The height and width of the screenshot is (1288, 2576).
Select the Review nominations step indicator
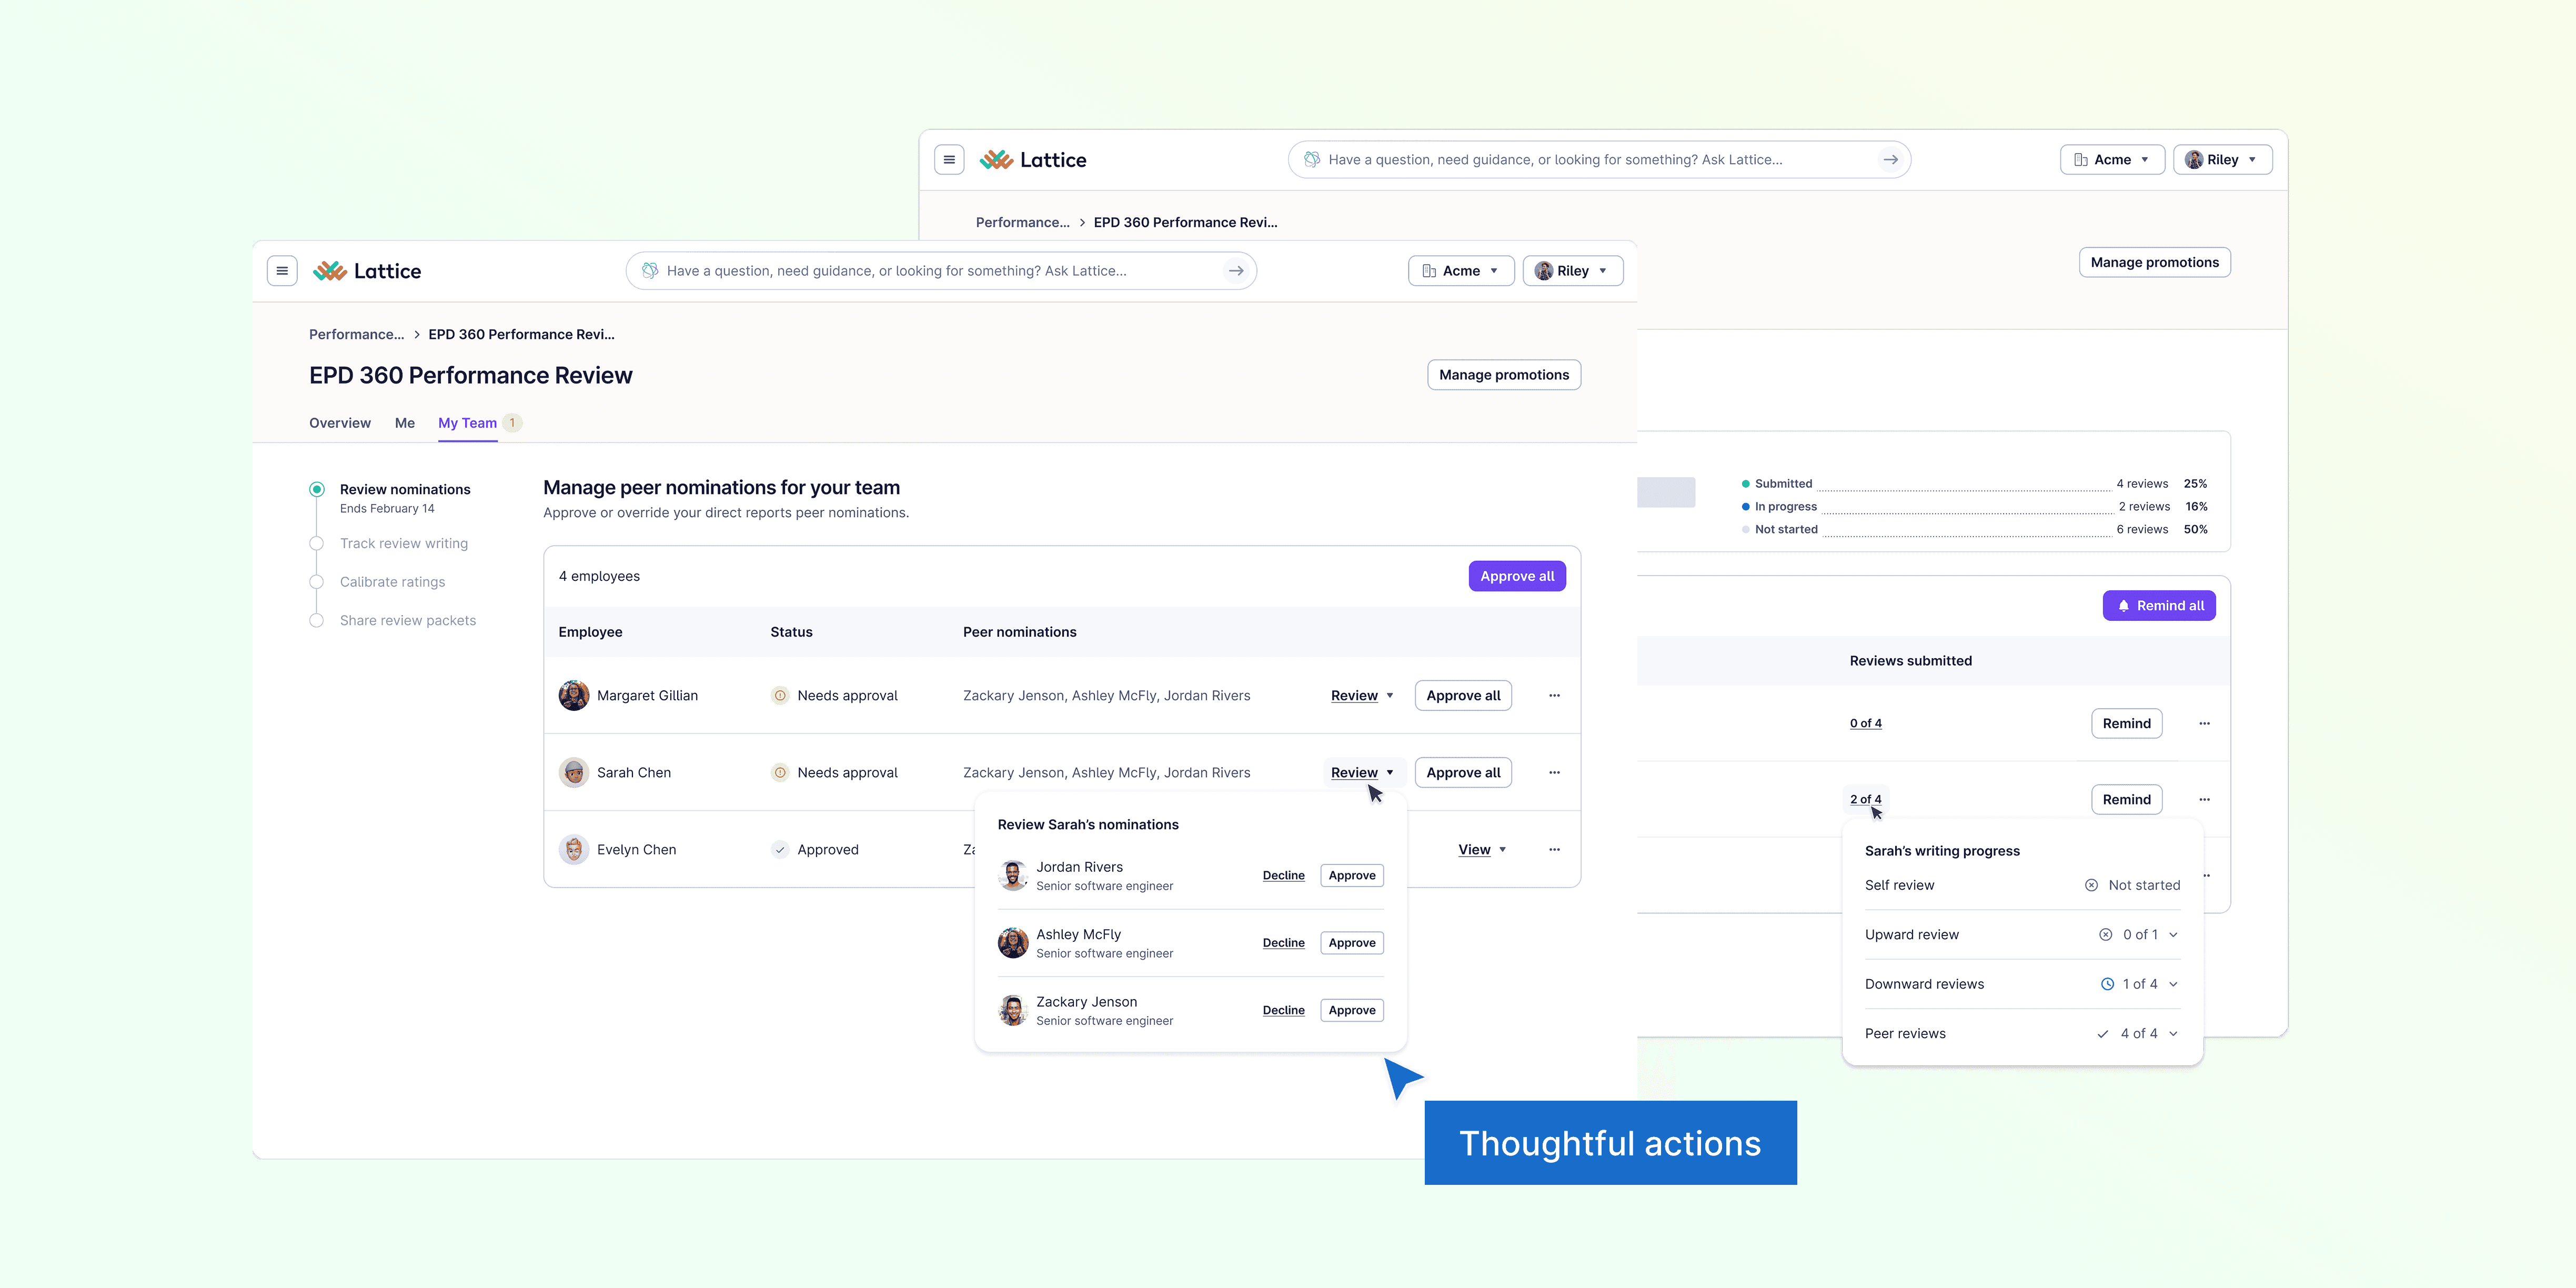coord(317,490)
